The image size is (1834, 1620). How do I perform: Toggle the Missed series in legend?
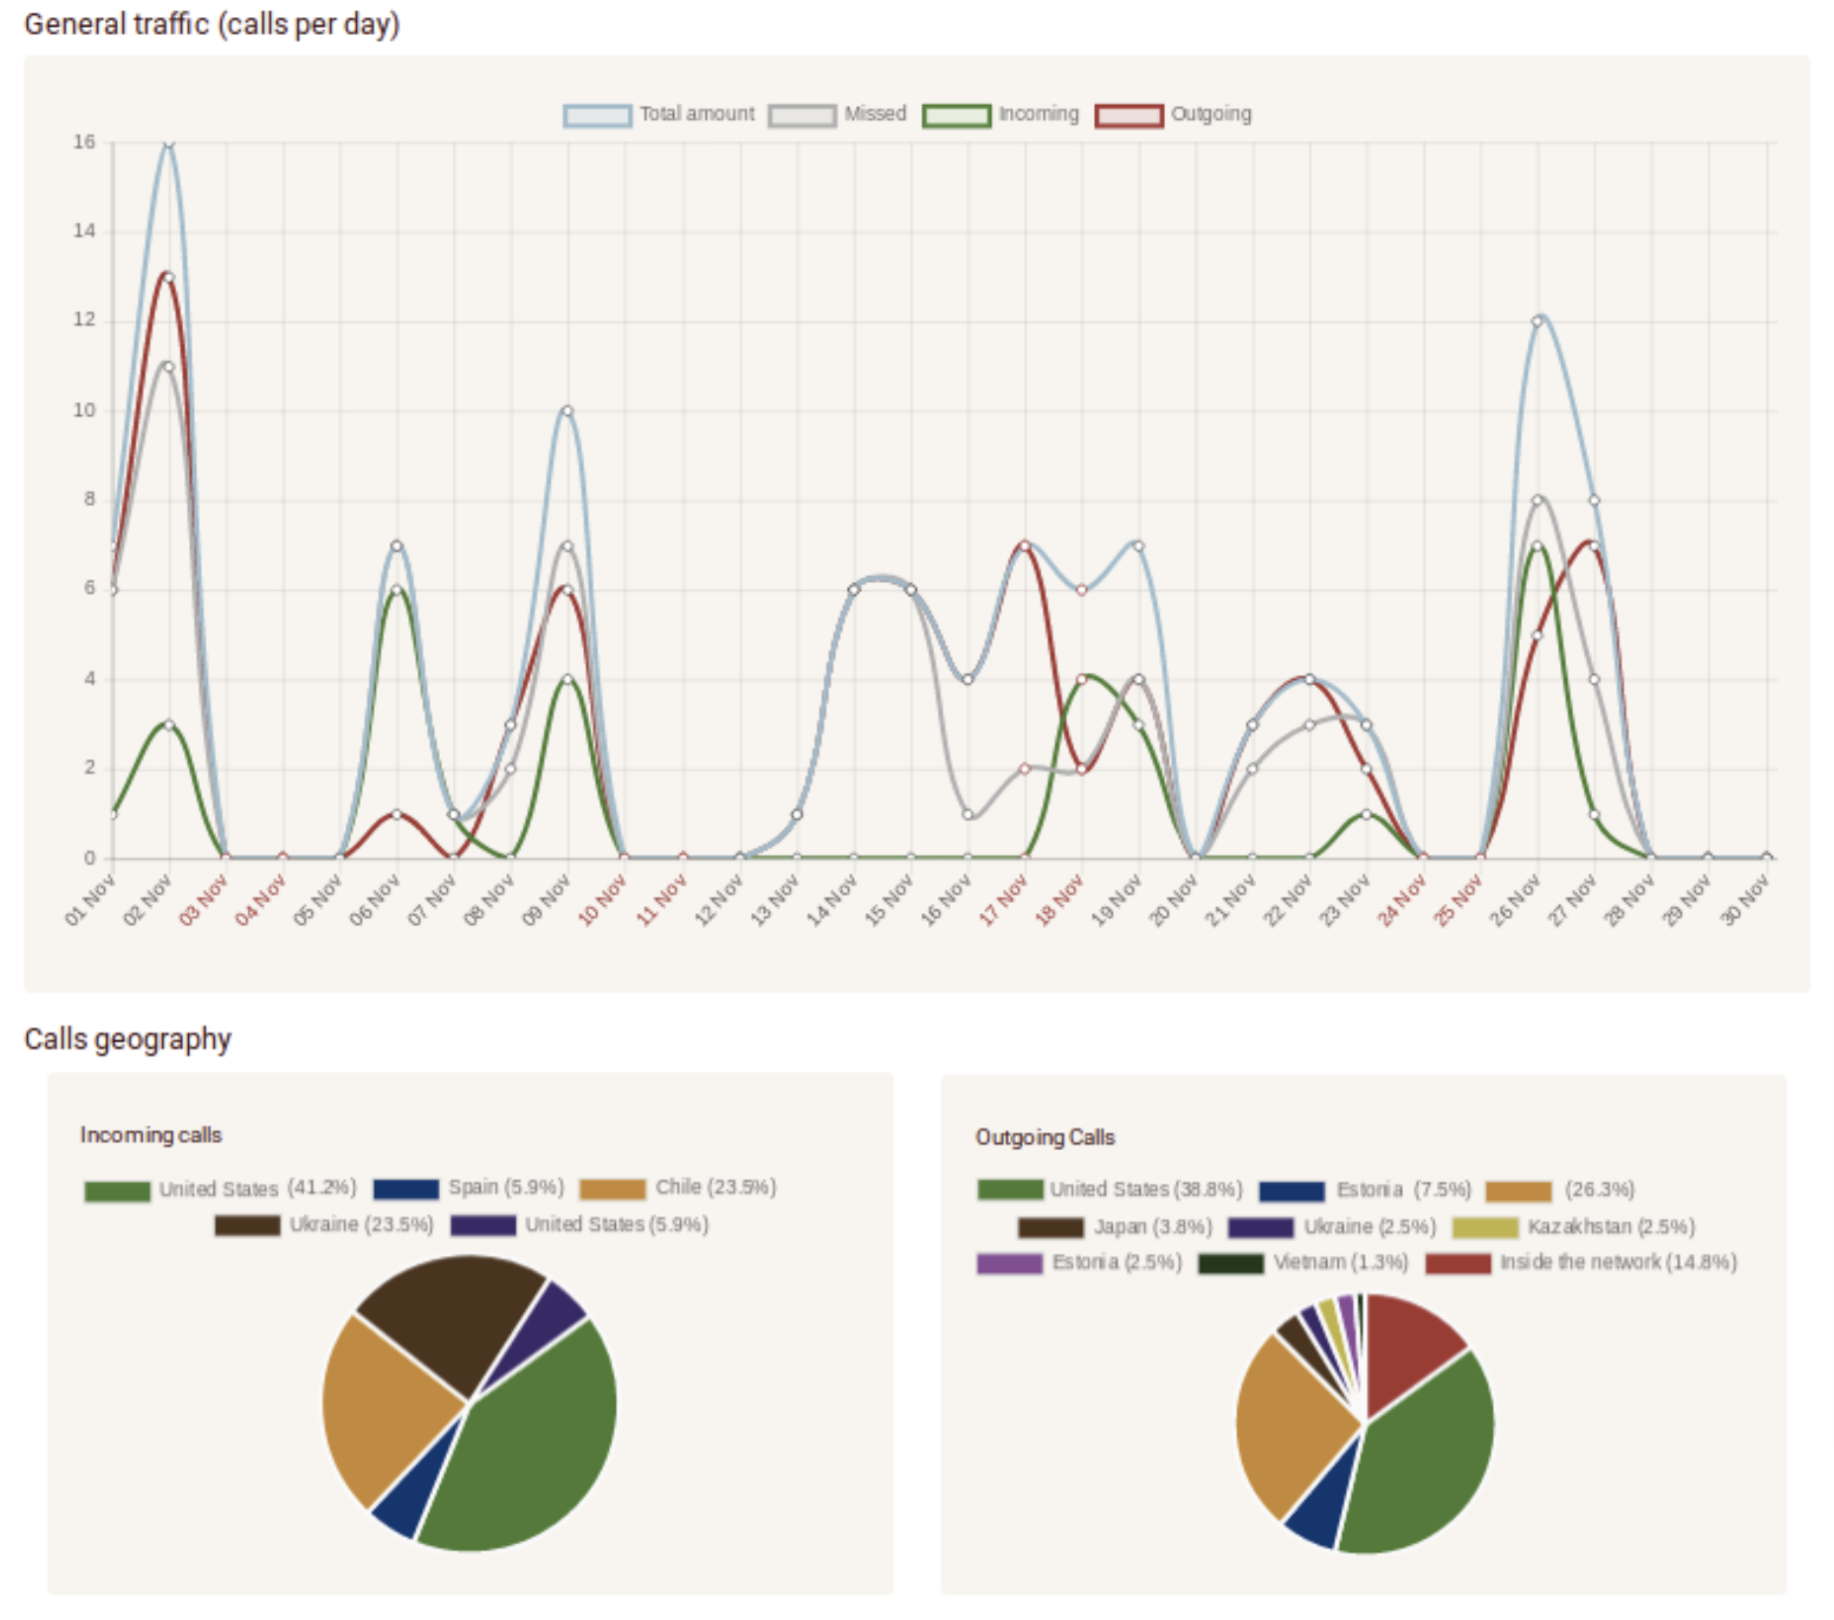tap(837, 115)
